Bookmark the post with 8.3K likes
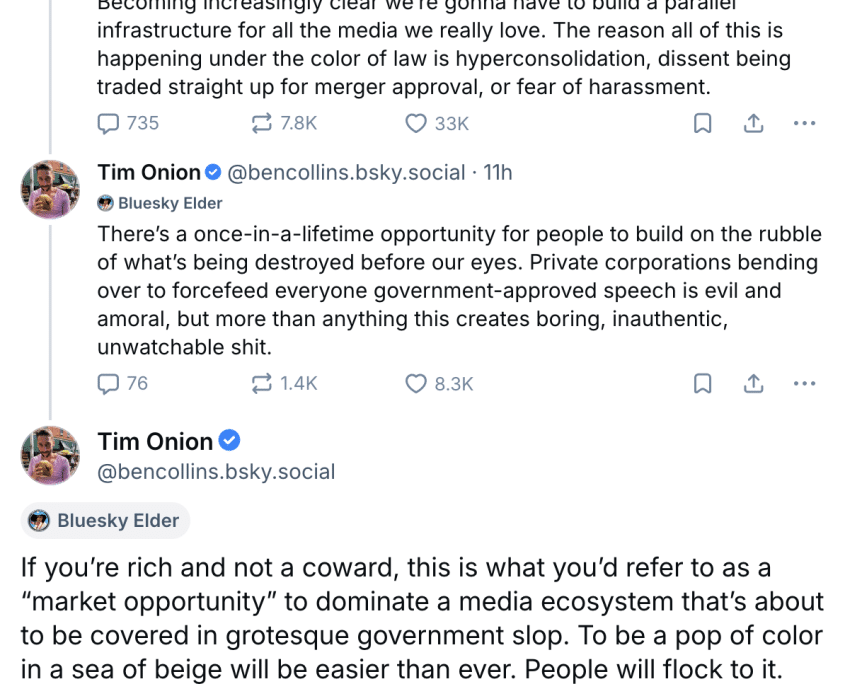Viewport: 845px width, 684px height. click(703, 383)
